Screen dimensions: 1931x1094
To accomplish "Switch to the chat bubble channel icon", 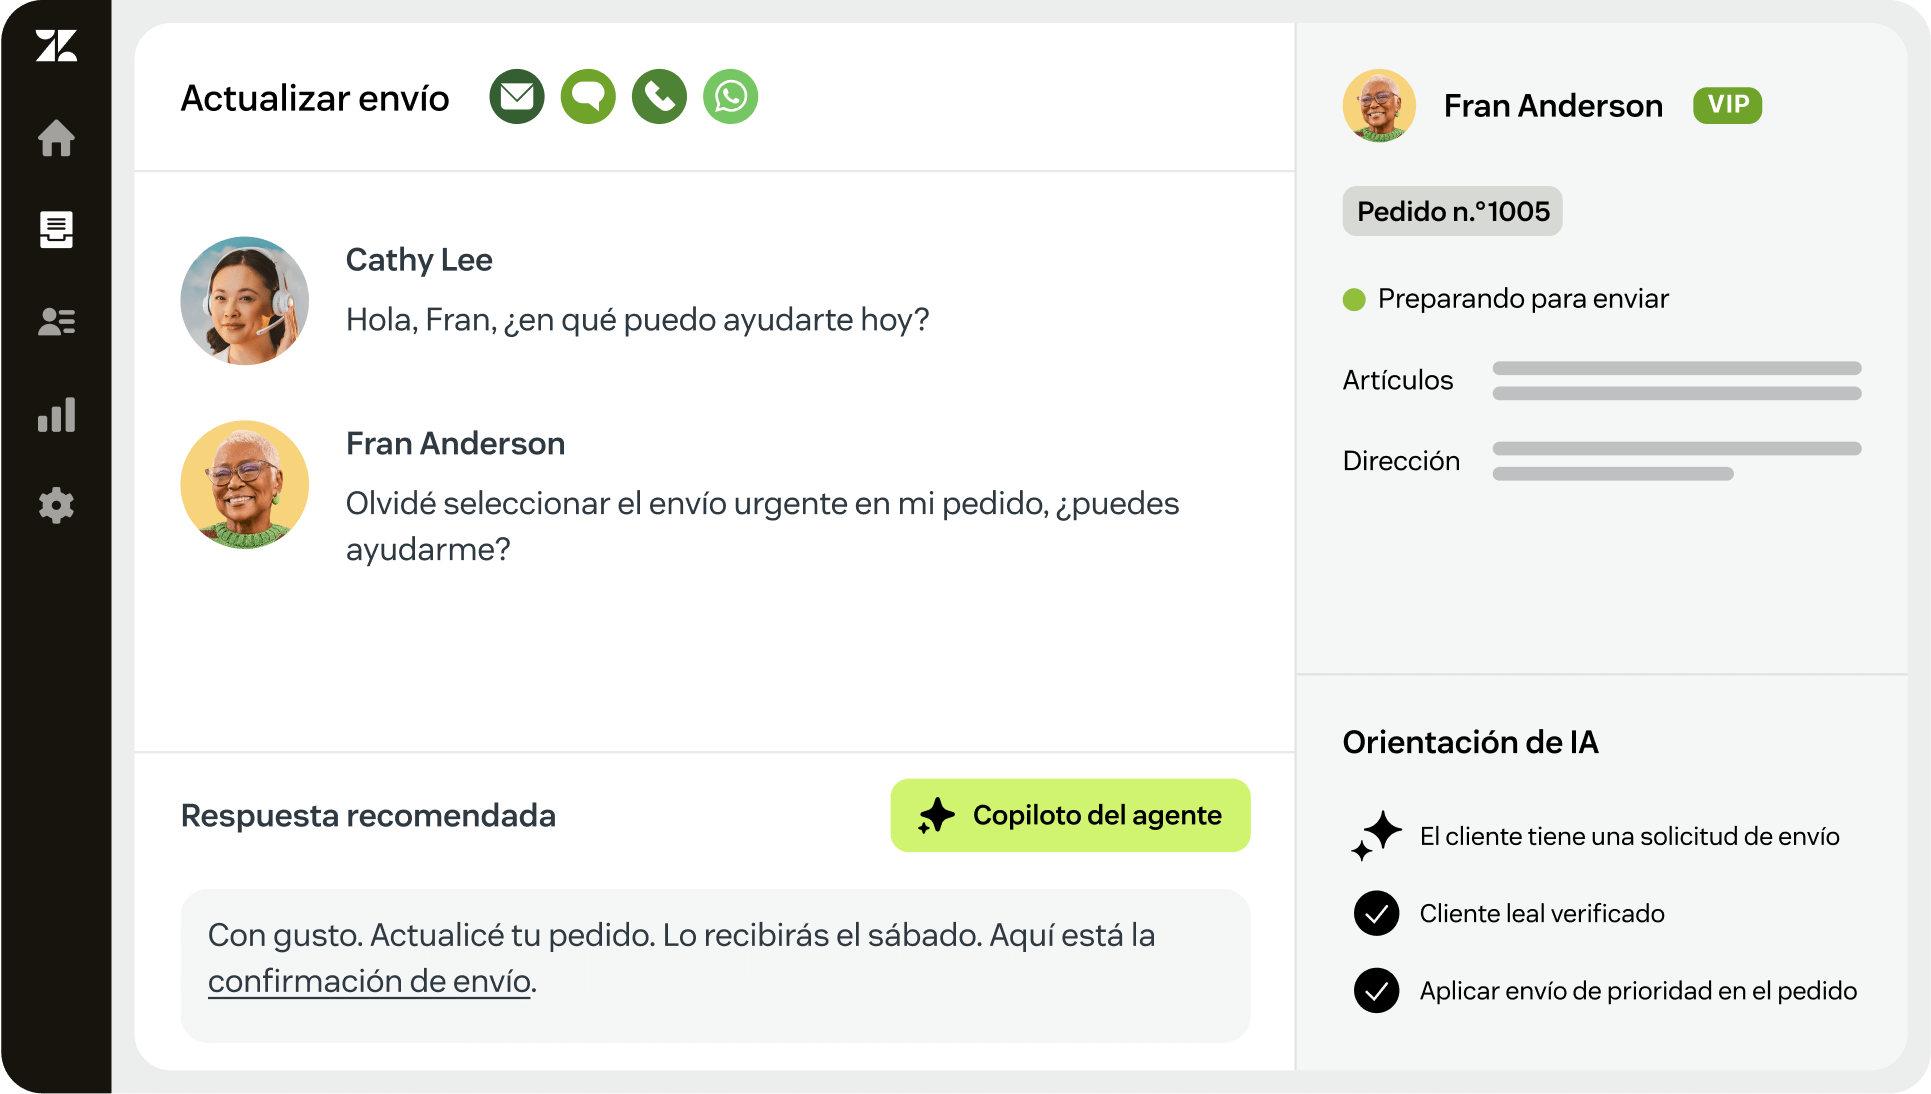I will click(x=588, y=97).
